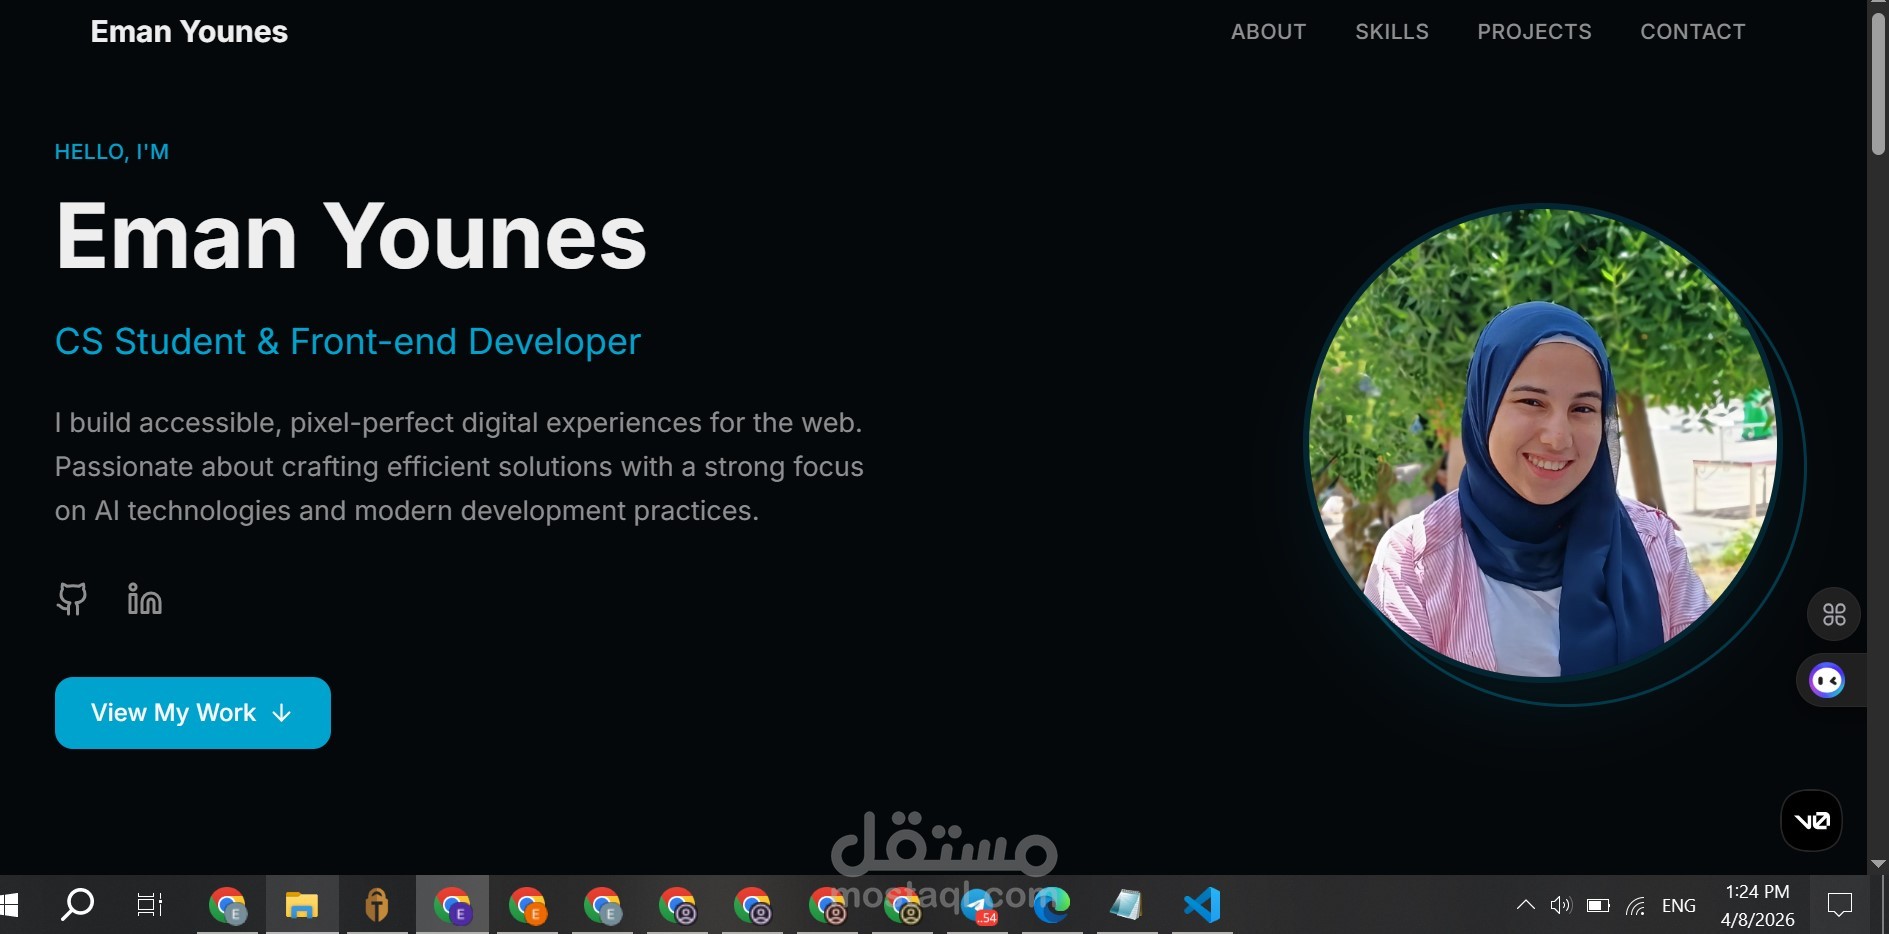Click the floating widget grid button
Screen dimensions: 1889x934
(1833, 614)
